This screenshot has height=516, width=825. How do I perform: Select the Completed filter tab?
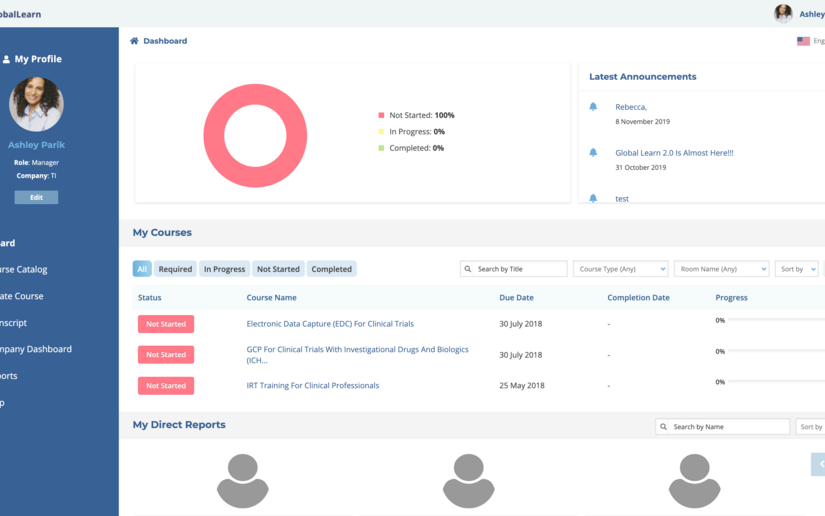[331, 269]
